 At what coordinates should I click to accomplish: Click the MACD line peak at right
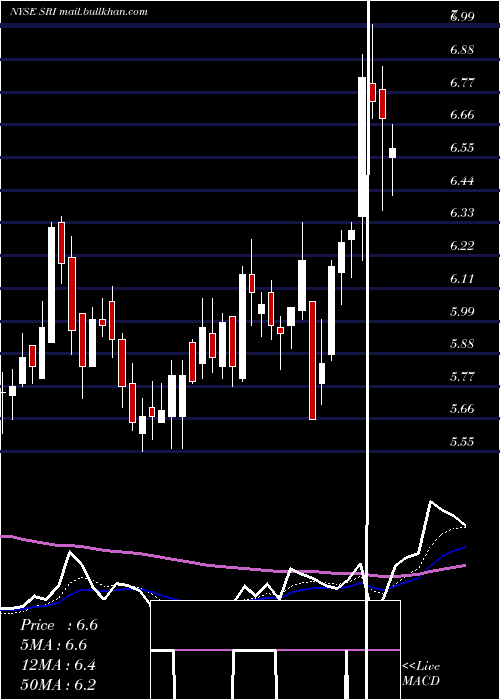(431, 502)
